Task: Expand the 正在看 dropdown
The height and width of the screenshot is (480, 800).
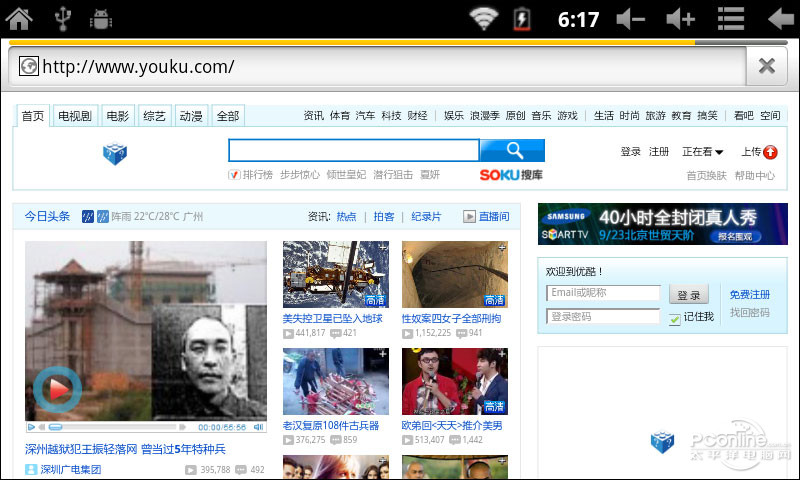Action: pos(703,151)
